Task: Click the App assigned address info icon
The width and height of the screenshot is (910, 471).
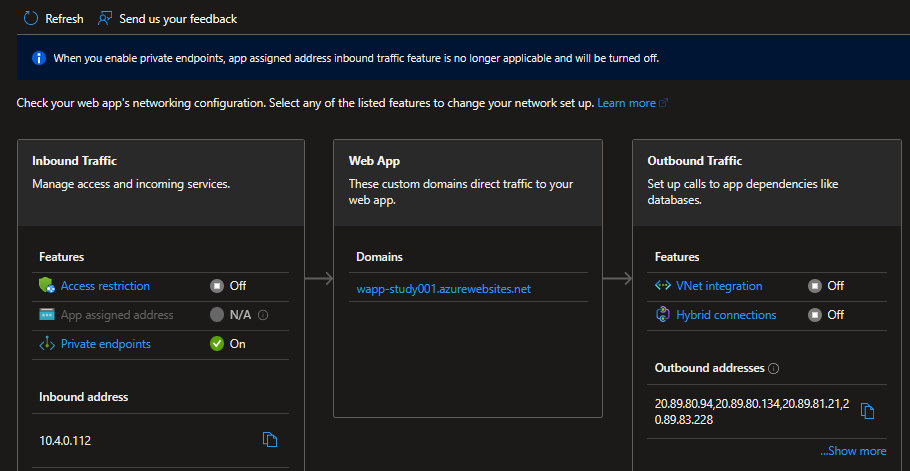Action: 263,315
